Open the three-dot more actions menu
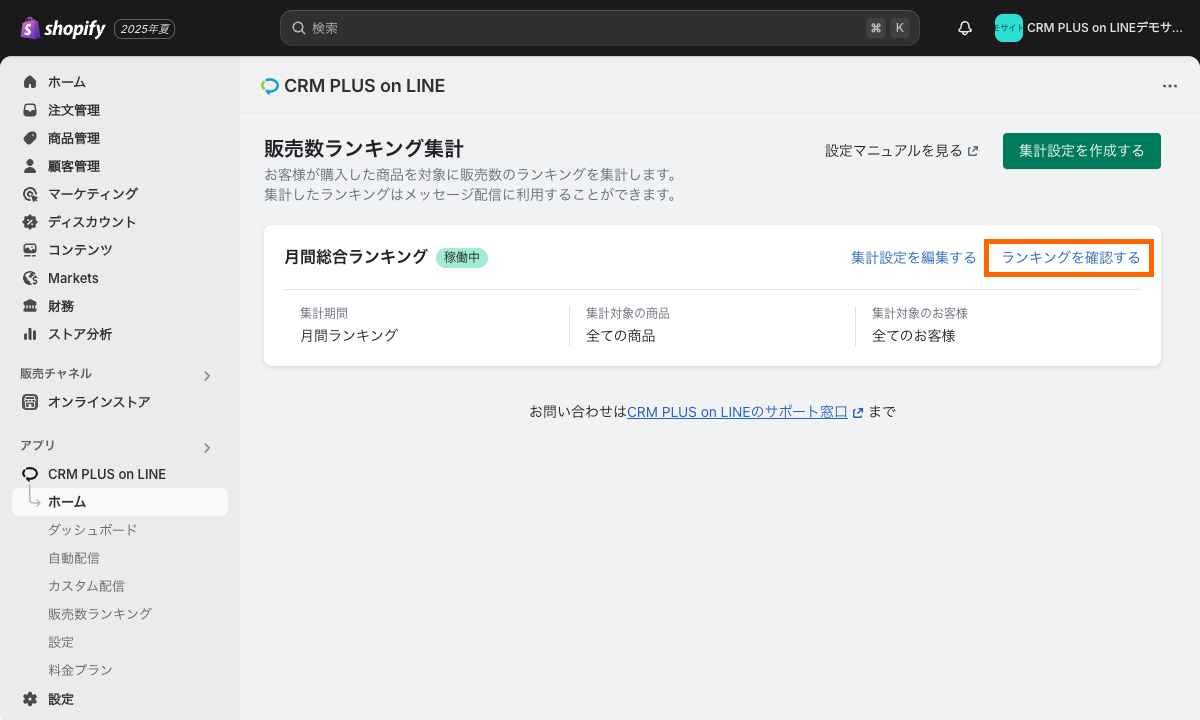 (1170, 86)
